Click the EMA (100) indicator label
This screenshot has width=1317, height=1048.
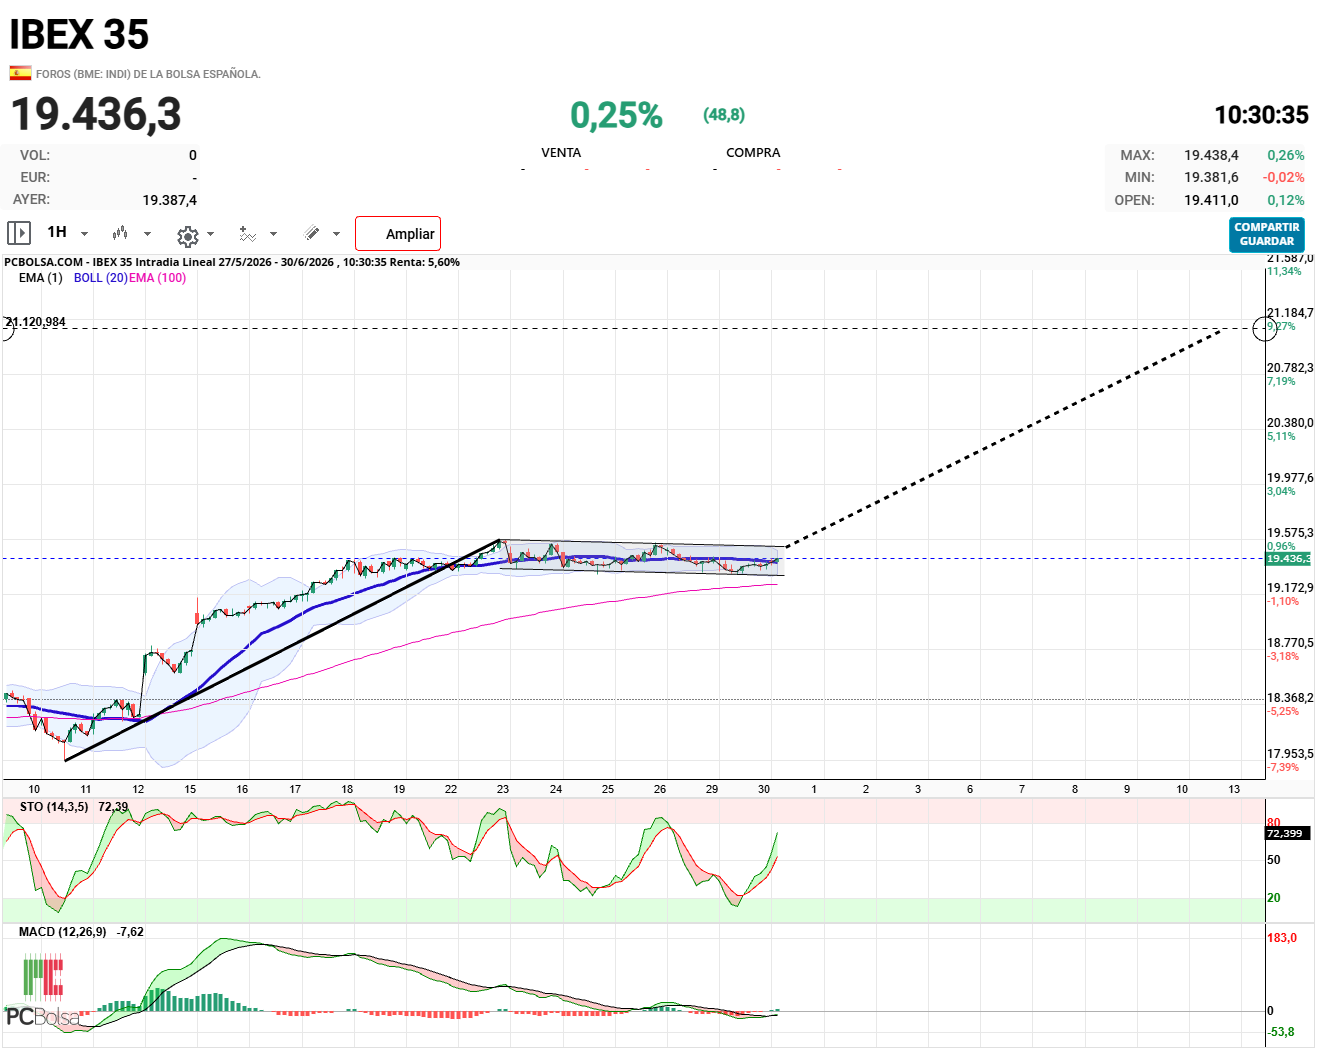click(158, 278)
